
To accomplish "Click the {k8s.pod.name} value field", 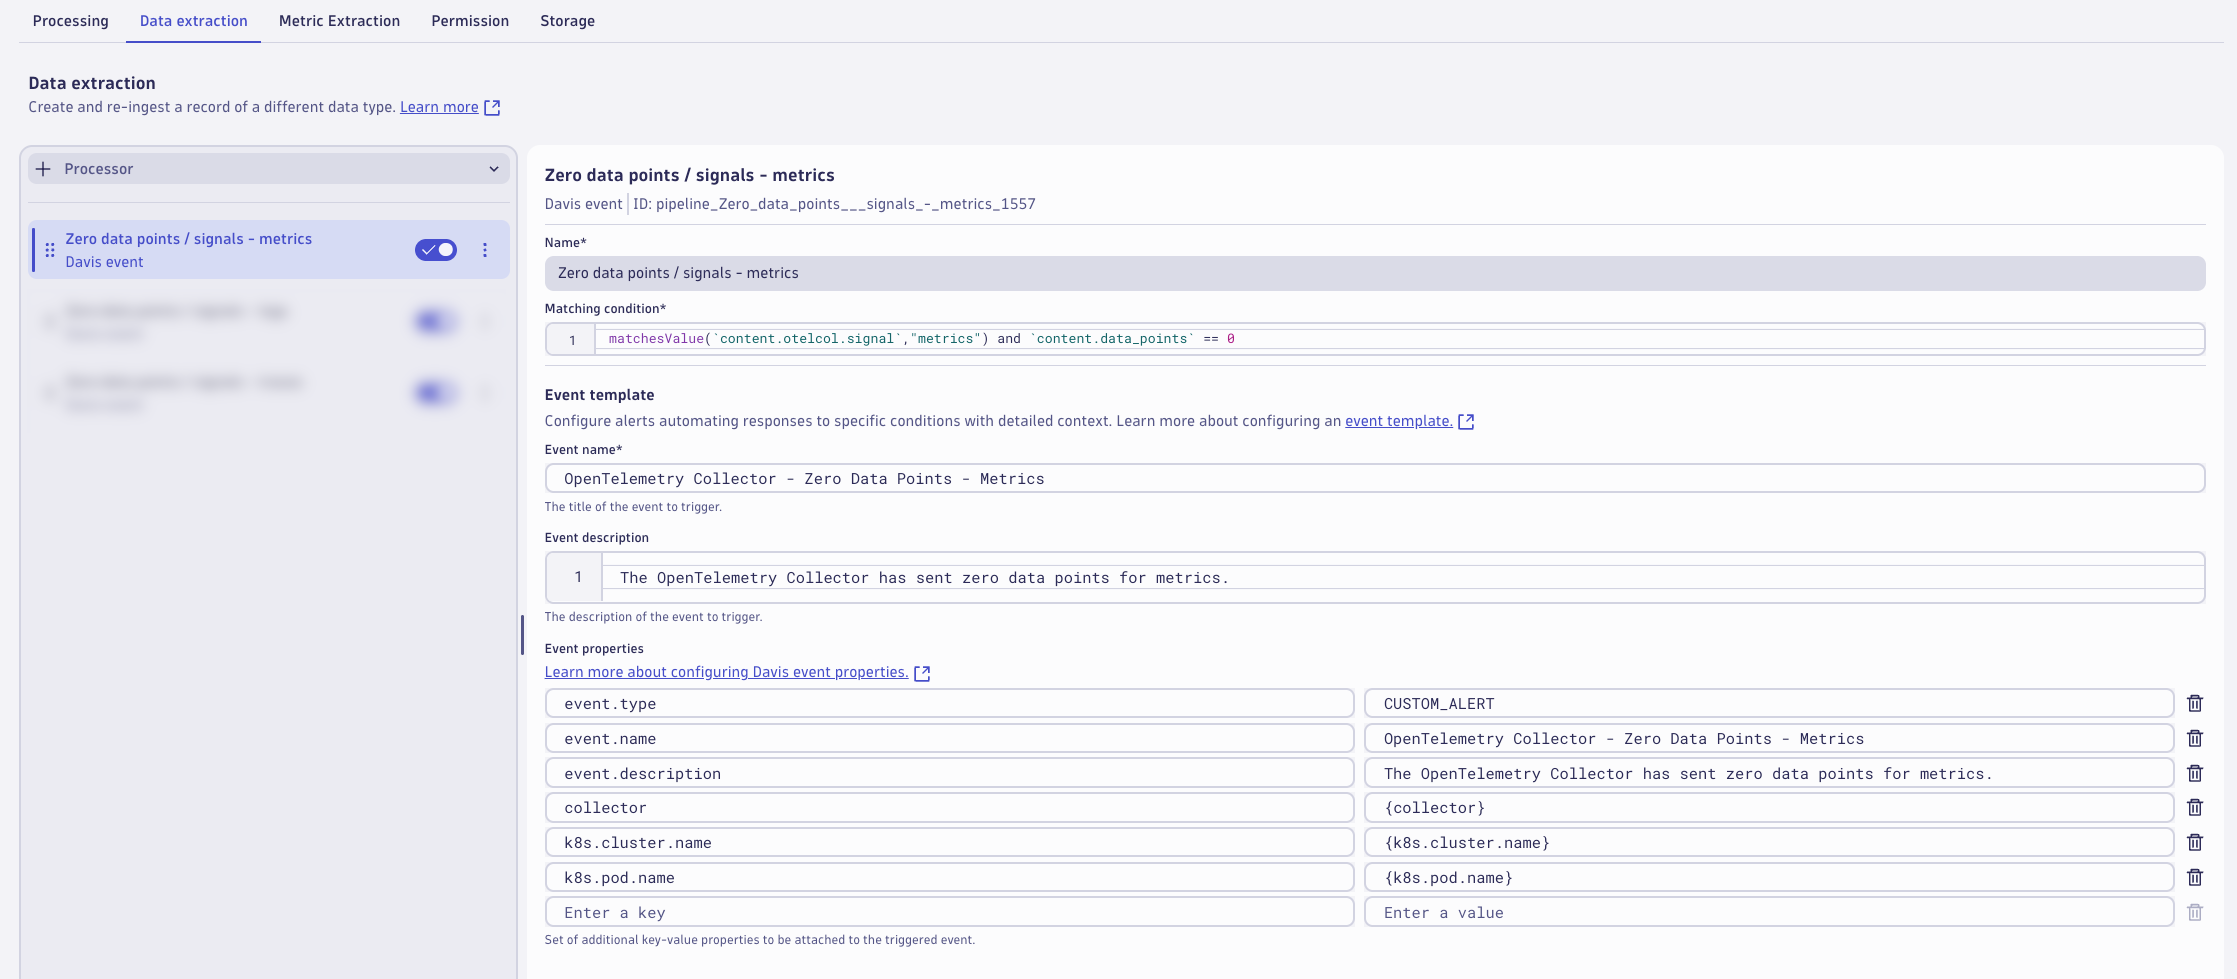I will click(x=1769, y=877).
